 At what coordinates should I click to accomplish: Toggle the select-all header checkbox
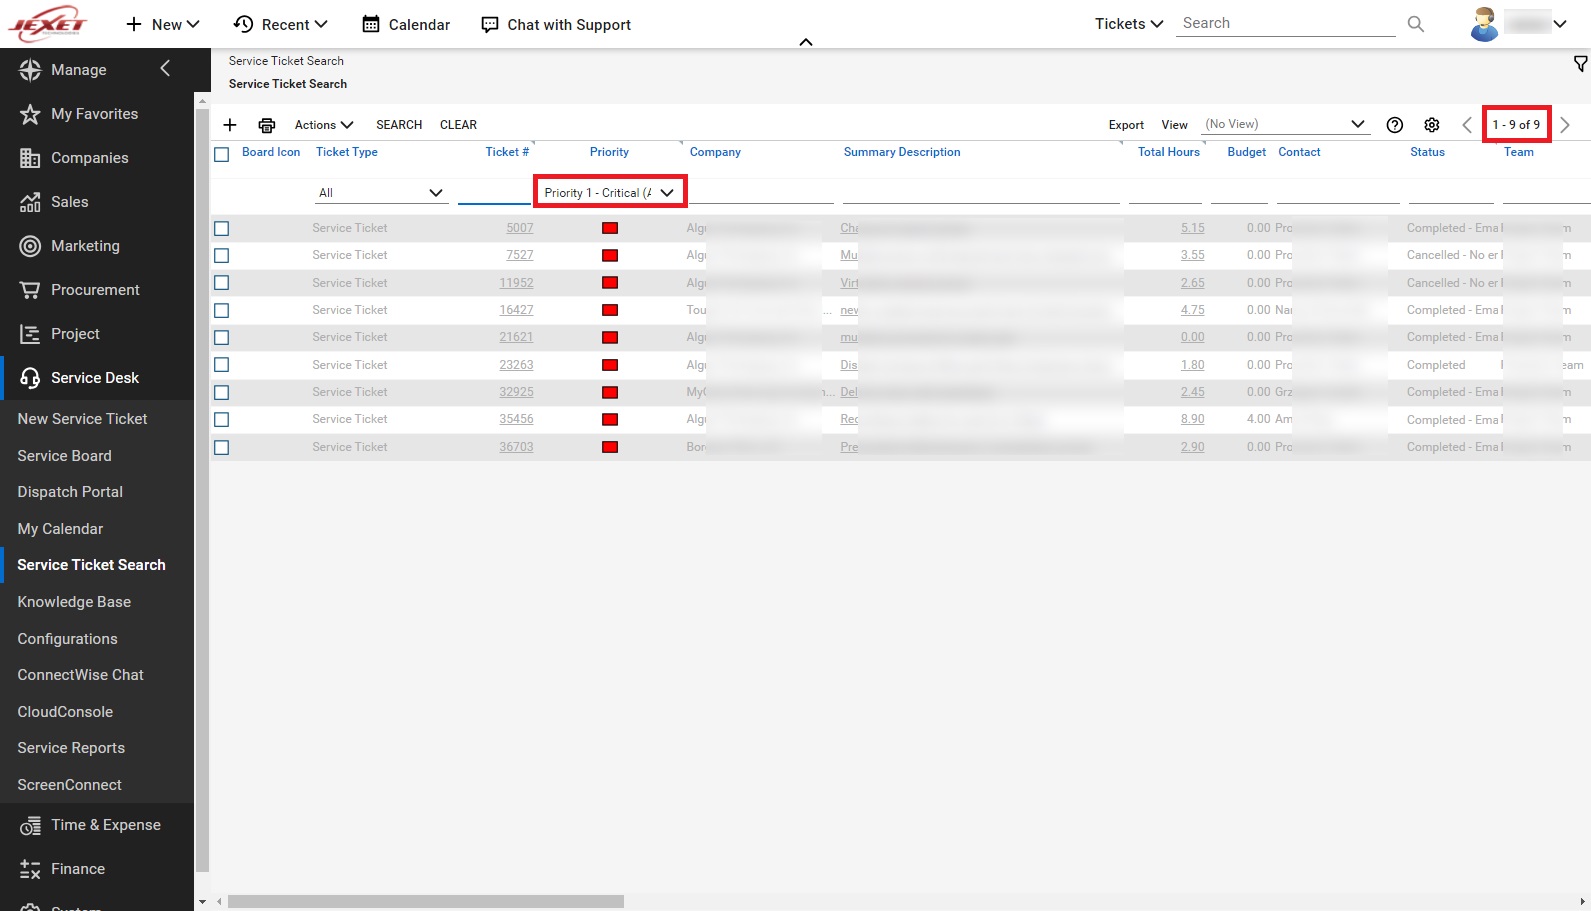pos(222,154)
